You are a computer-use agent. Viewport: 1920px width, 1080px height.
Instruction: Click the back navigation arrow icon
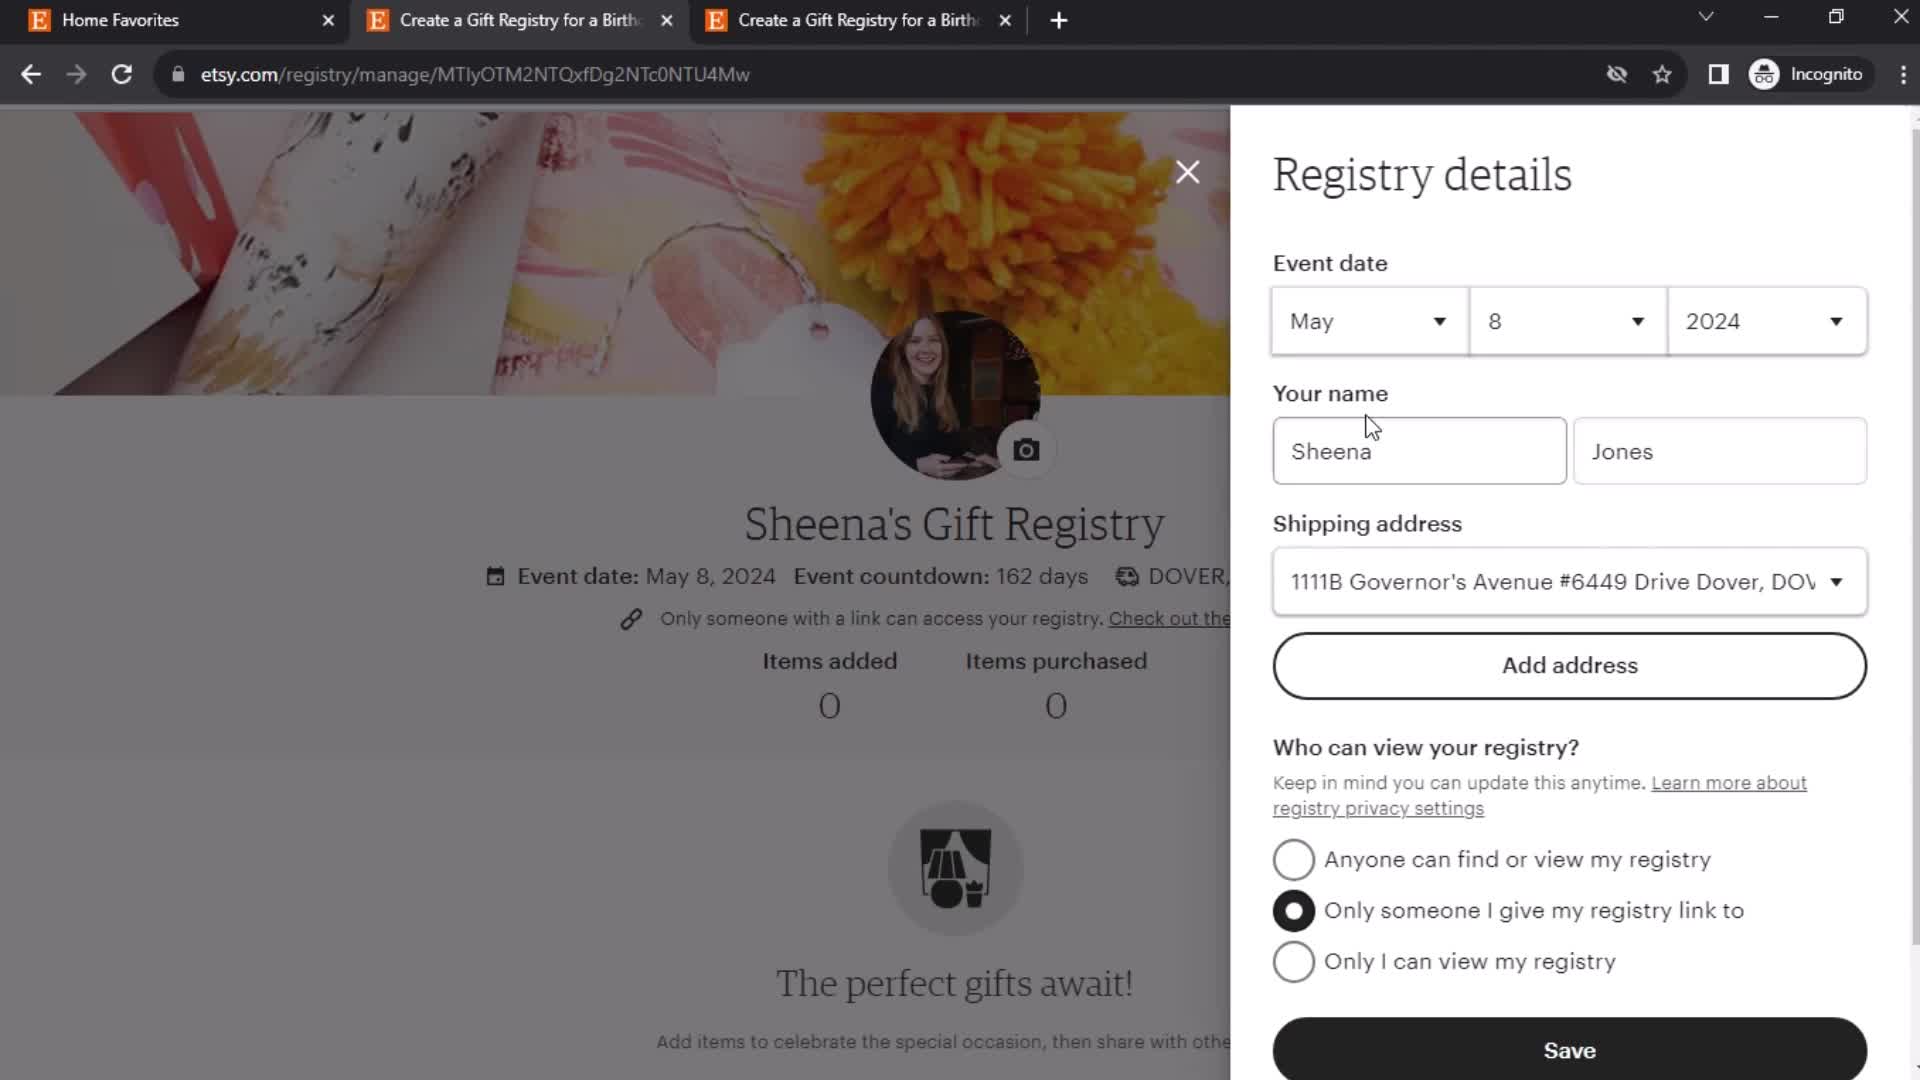pyautogui.click(x=32, y=74)
